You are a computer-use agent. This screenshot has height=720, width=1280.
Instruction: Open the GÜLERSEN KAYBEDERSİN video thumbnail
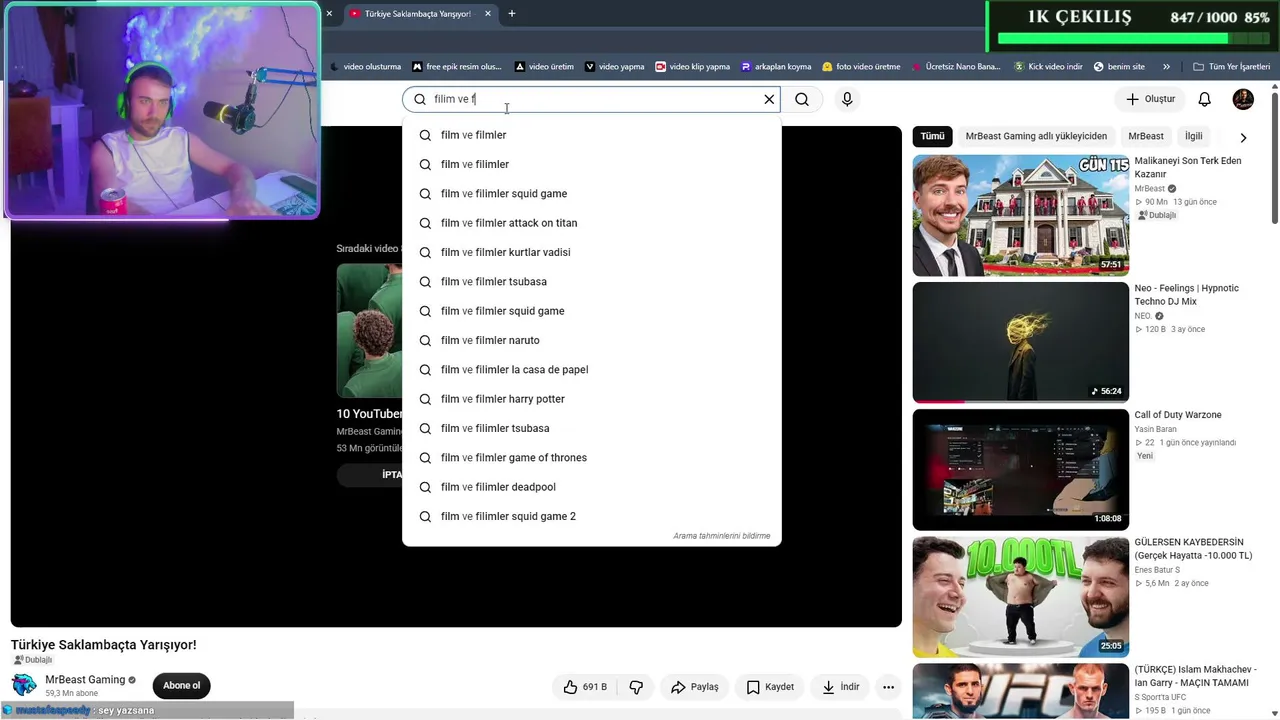(1021, 597)
